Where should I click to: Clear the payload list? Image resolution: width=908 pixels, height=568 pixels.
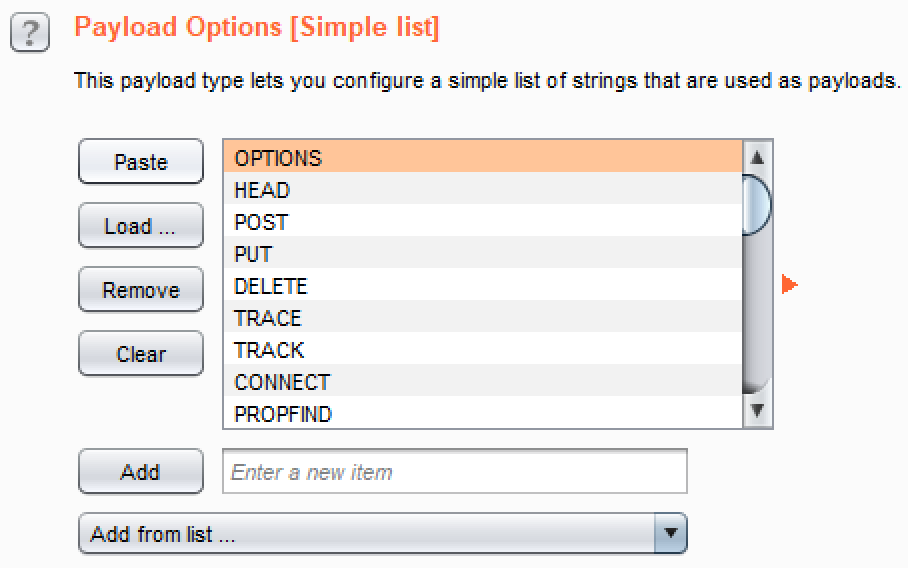click(140, 354)
